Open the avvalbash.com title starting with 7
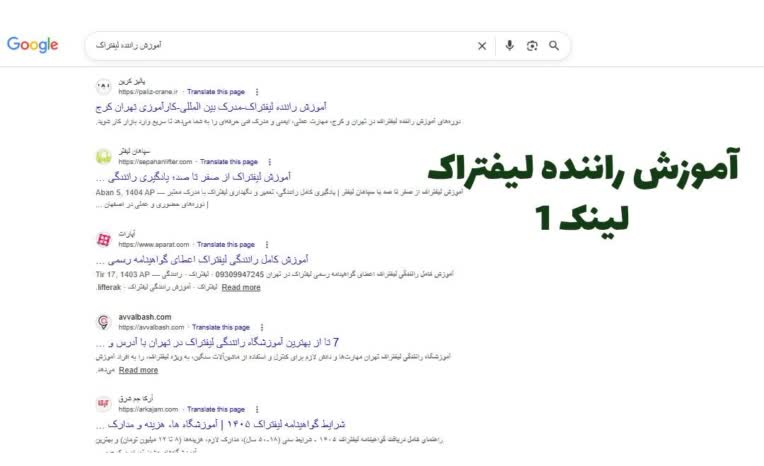Image resolution: width=764 pixels, height=466 pixels. click(217, 342)
